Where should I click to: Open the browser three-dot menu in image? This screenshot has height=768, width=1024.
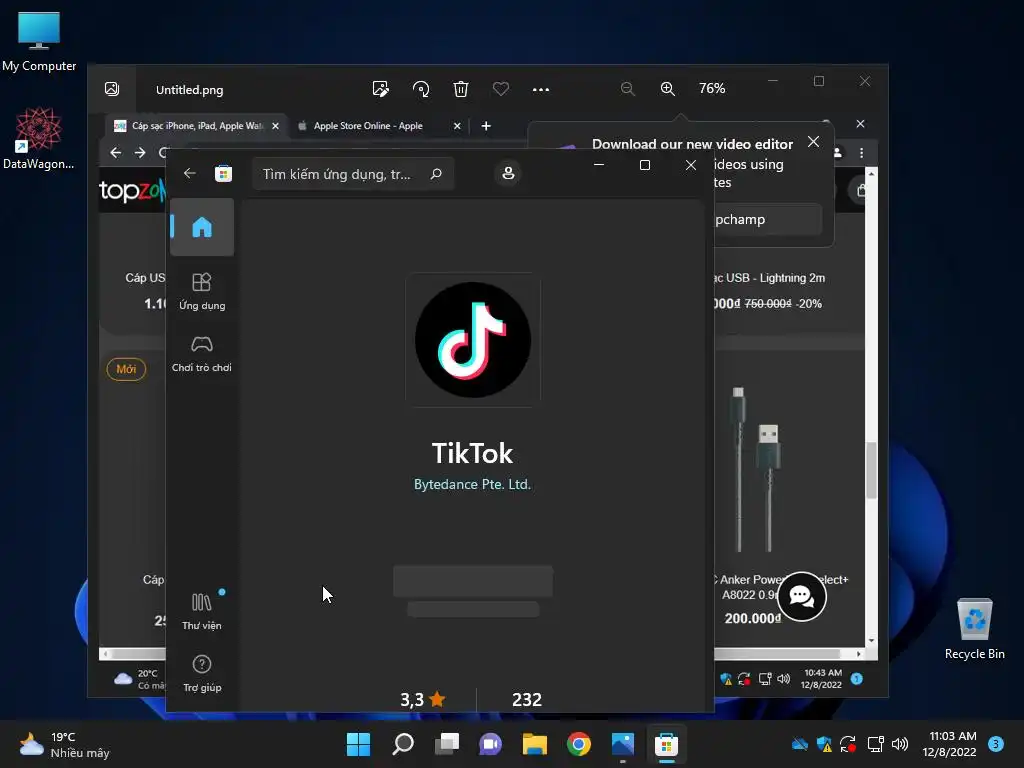[x=861, y=153]
